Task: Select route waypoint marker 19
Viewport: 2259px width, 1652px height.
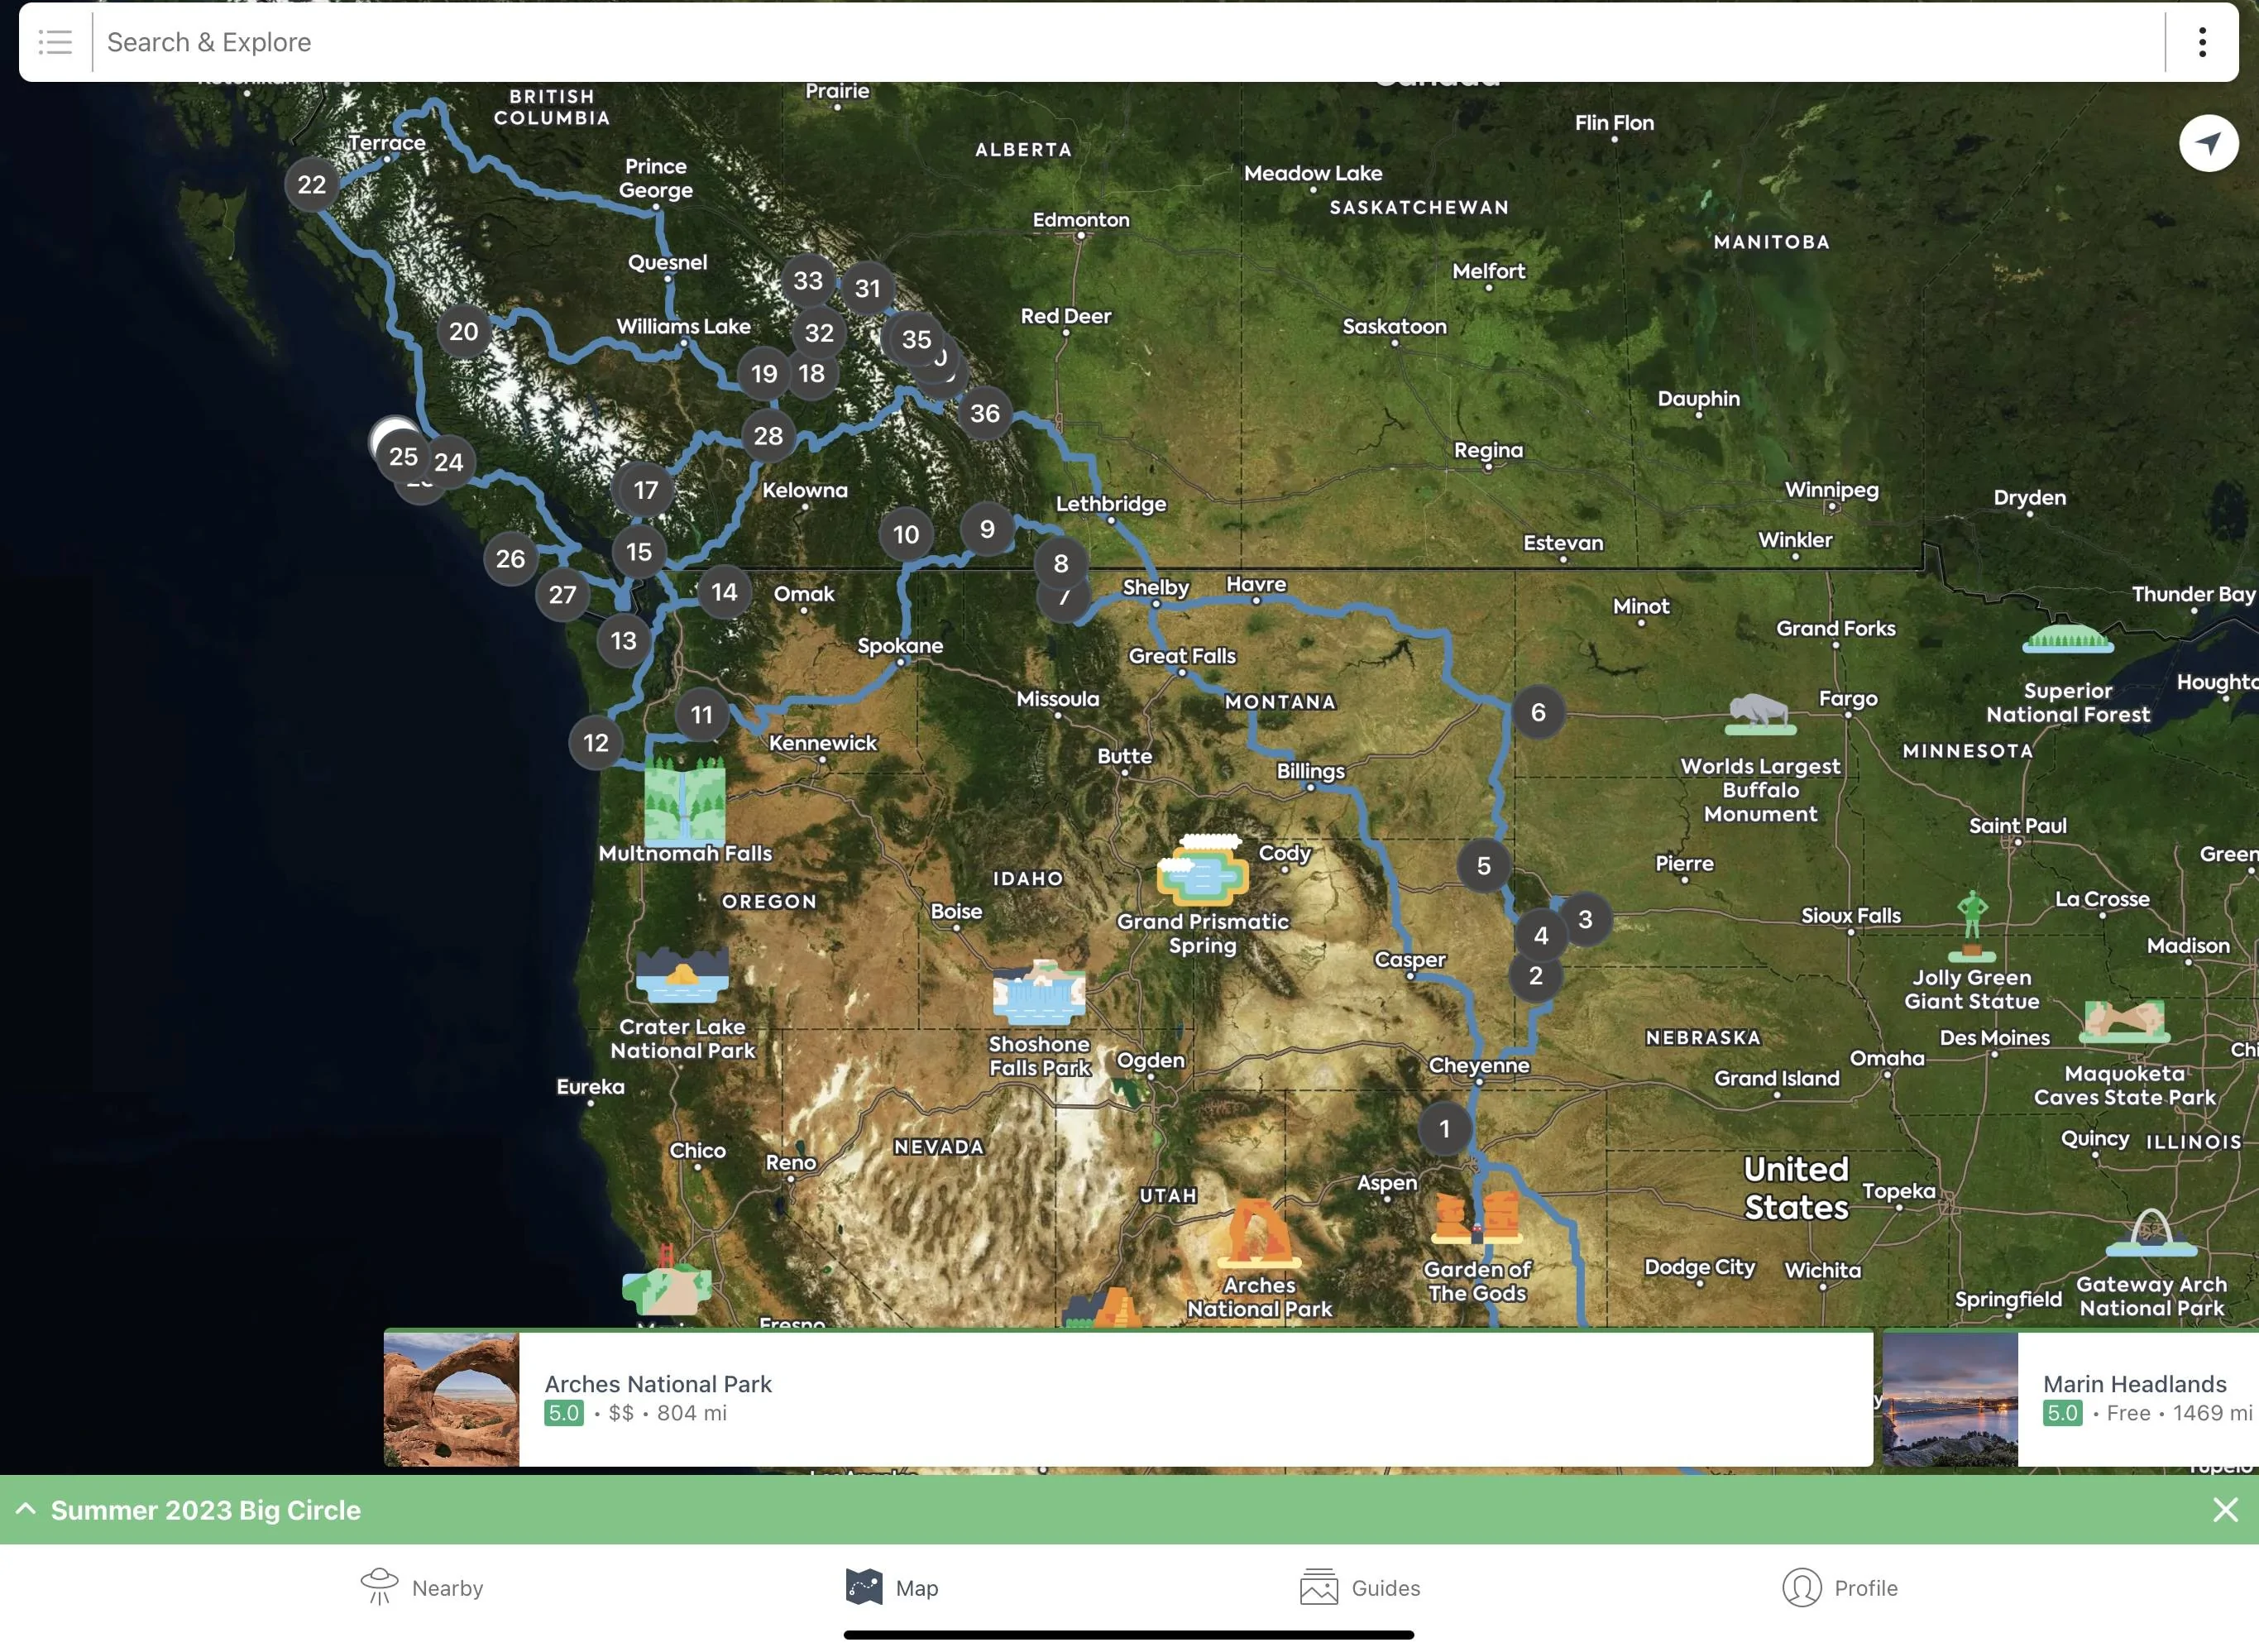Action: pyautogui.click(x=764, y=374)
